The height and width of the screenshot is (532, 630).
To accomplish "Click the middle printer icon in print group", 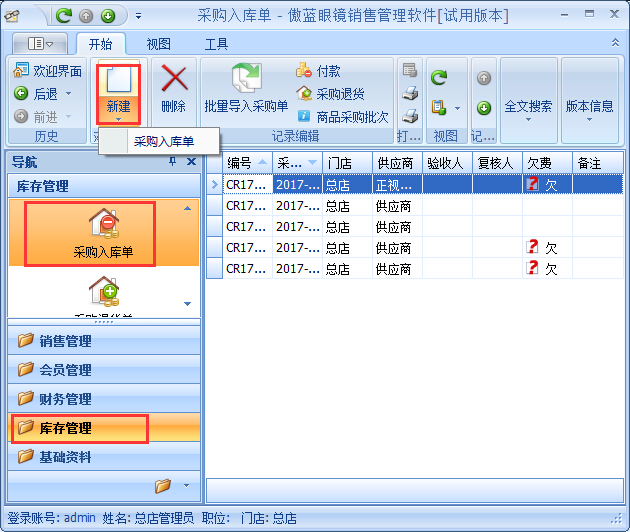I will tap(410, 93).
